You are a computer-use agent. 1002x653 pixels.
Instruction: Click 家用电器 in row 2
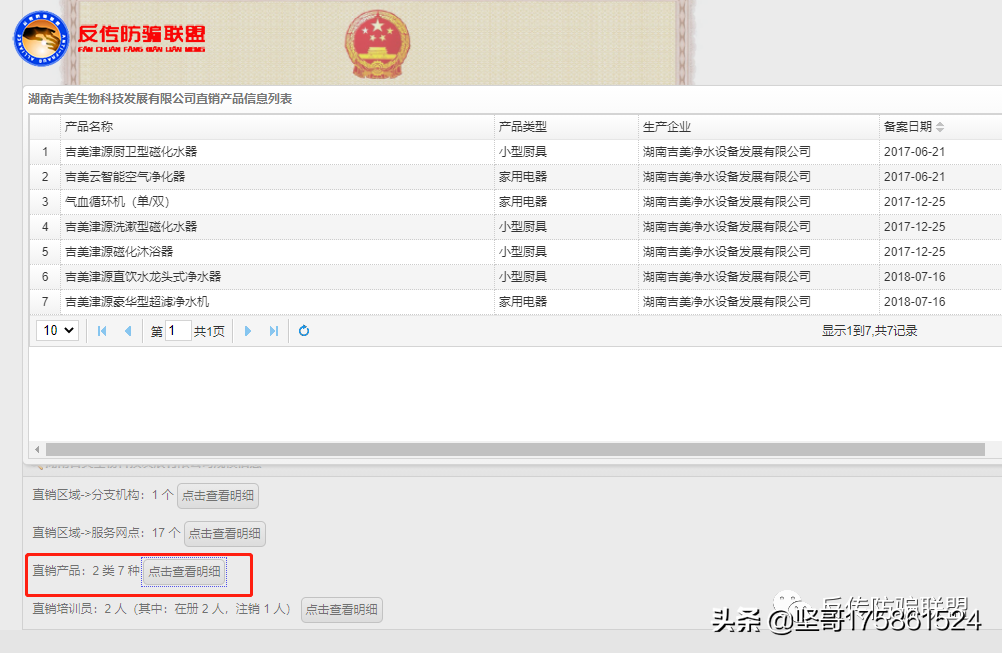click(x=523, y=177)
